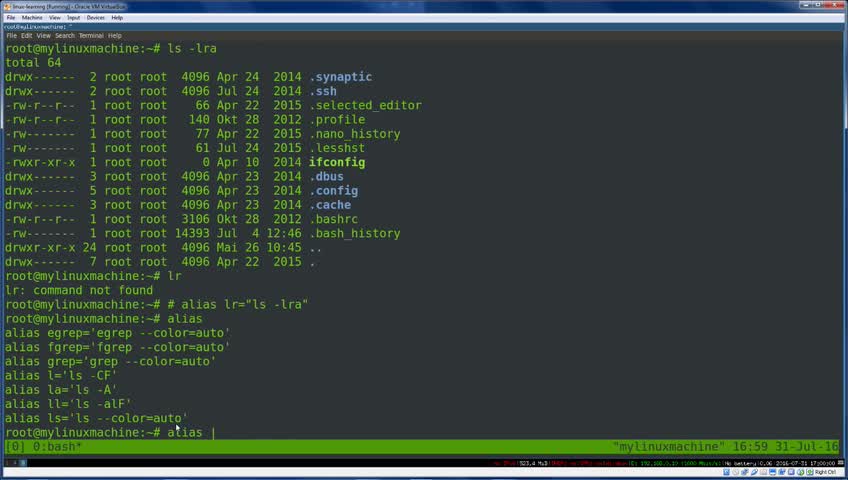Click the USB devices status icon
The height and width of the screenshot is (480, 848).
point(754,472)
